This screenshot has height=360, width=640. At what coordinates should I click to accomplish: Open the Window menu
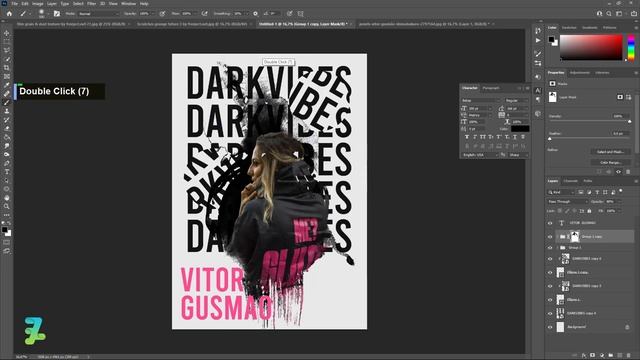[x=128, y=4]
